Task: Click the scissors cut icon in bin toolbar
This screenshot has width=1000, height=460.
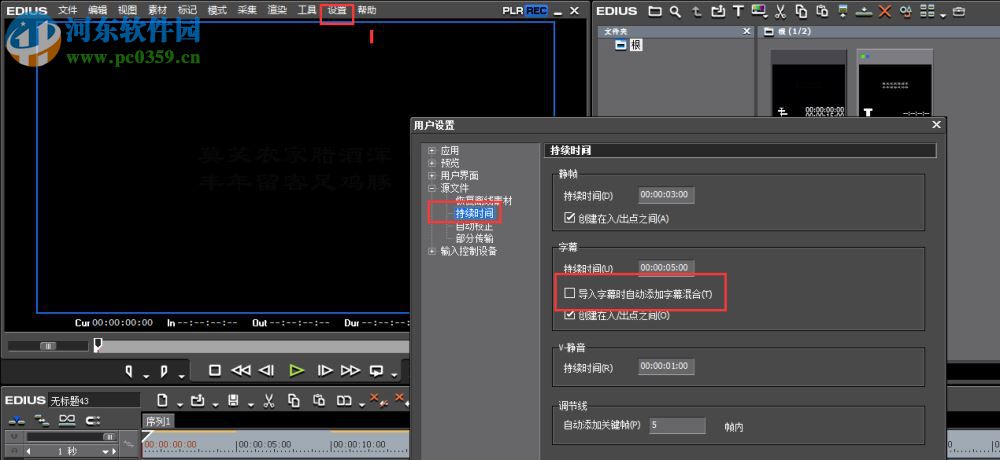Action: click(781, 11)
